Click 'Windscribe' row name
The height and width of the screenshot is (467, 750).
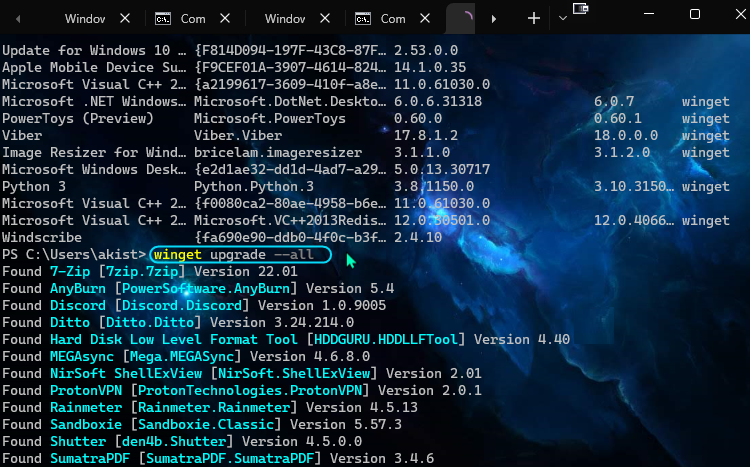pos(42,237)
